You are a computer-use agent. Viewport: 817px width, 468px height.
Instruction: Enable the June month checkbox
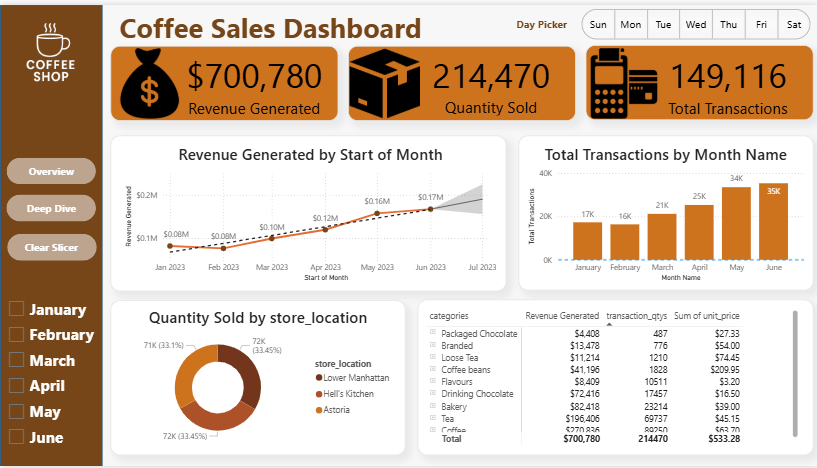coord(16,437)
